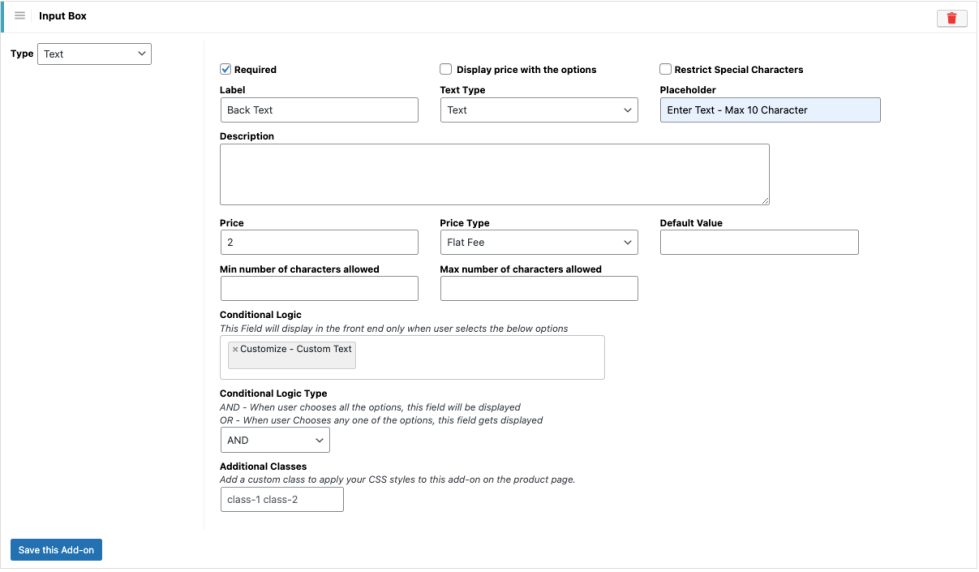Click the Price input field
The image size is (979, 572).
click(x=318, y=242)
